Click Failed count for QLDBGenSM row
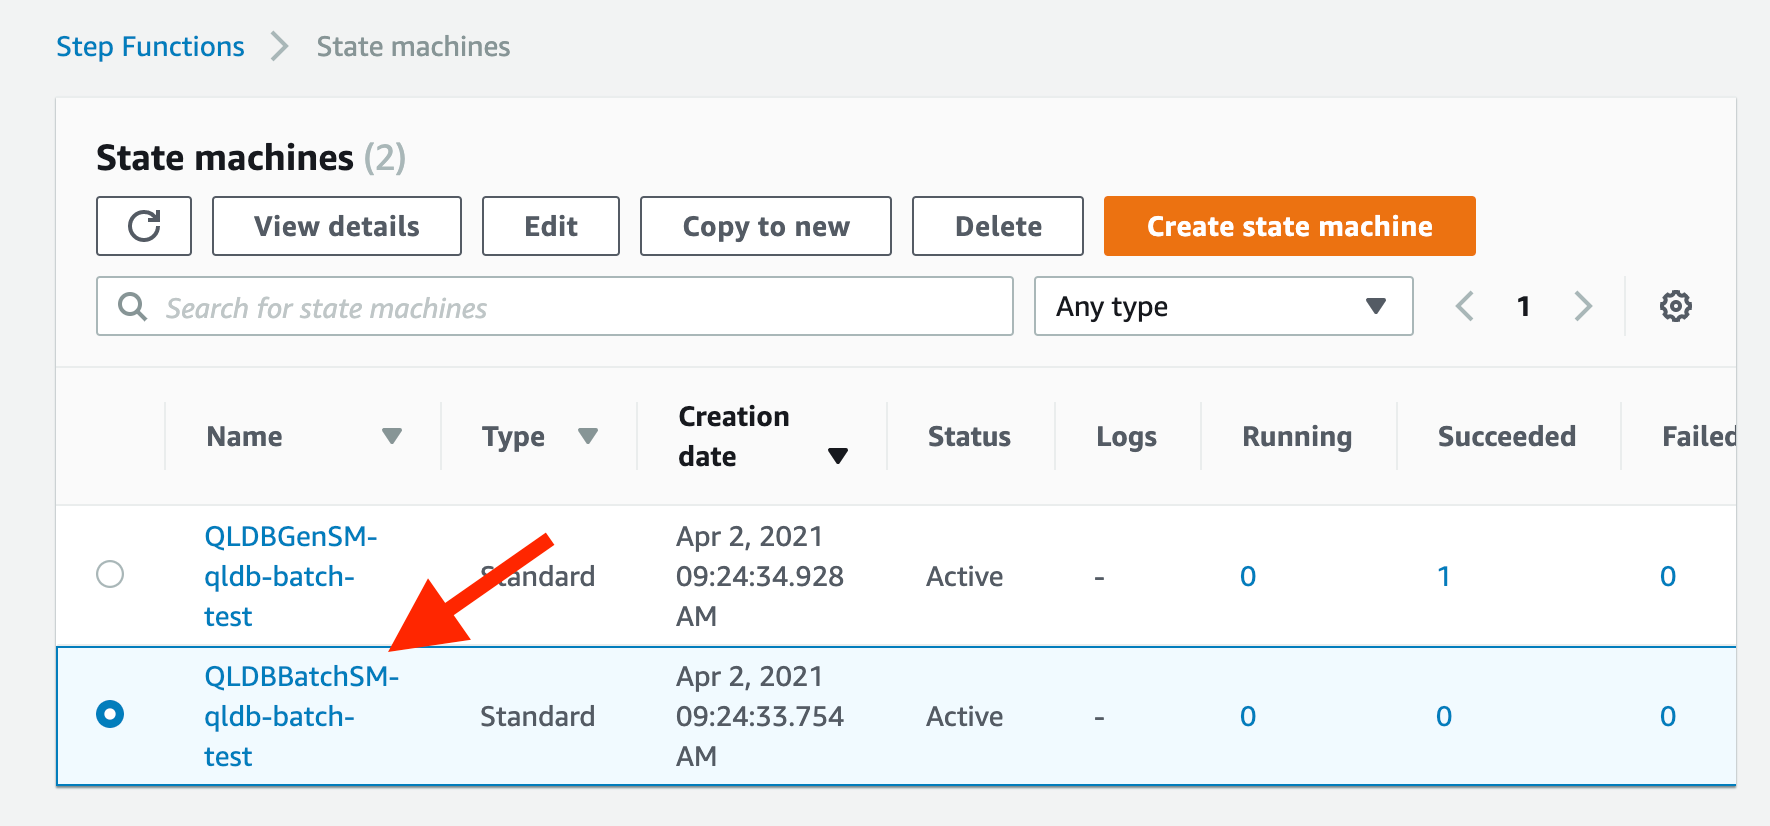The height and width of the screenshot is (826, 1770). click(1668, 576)
